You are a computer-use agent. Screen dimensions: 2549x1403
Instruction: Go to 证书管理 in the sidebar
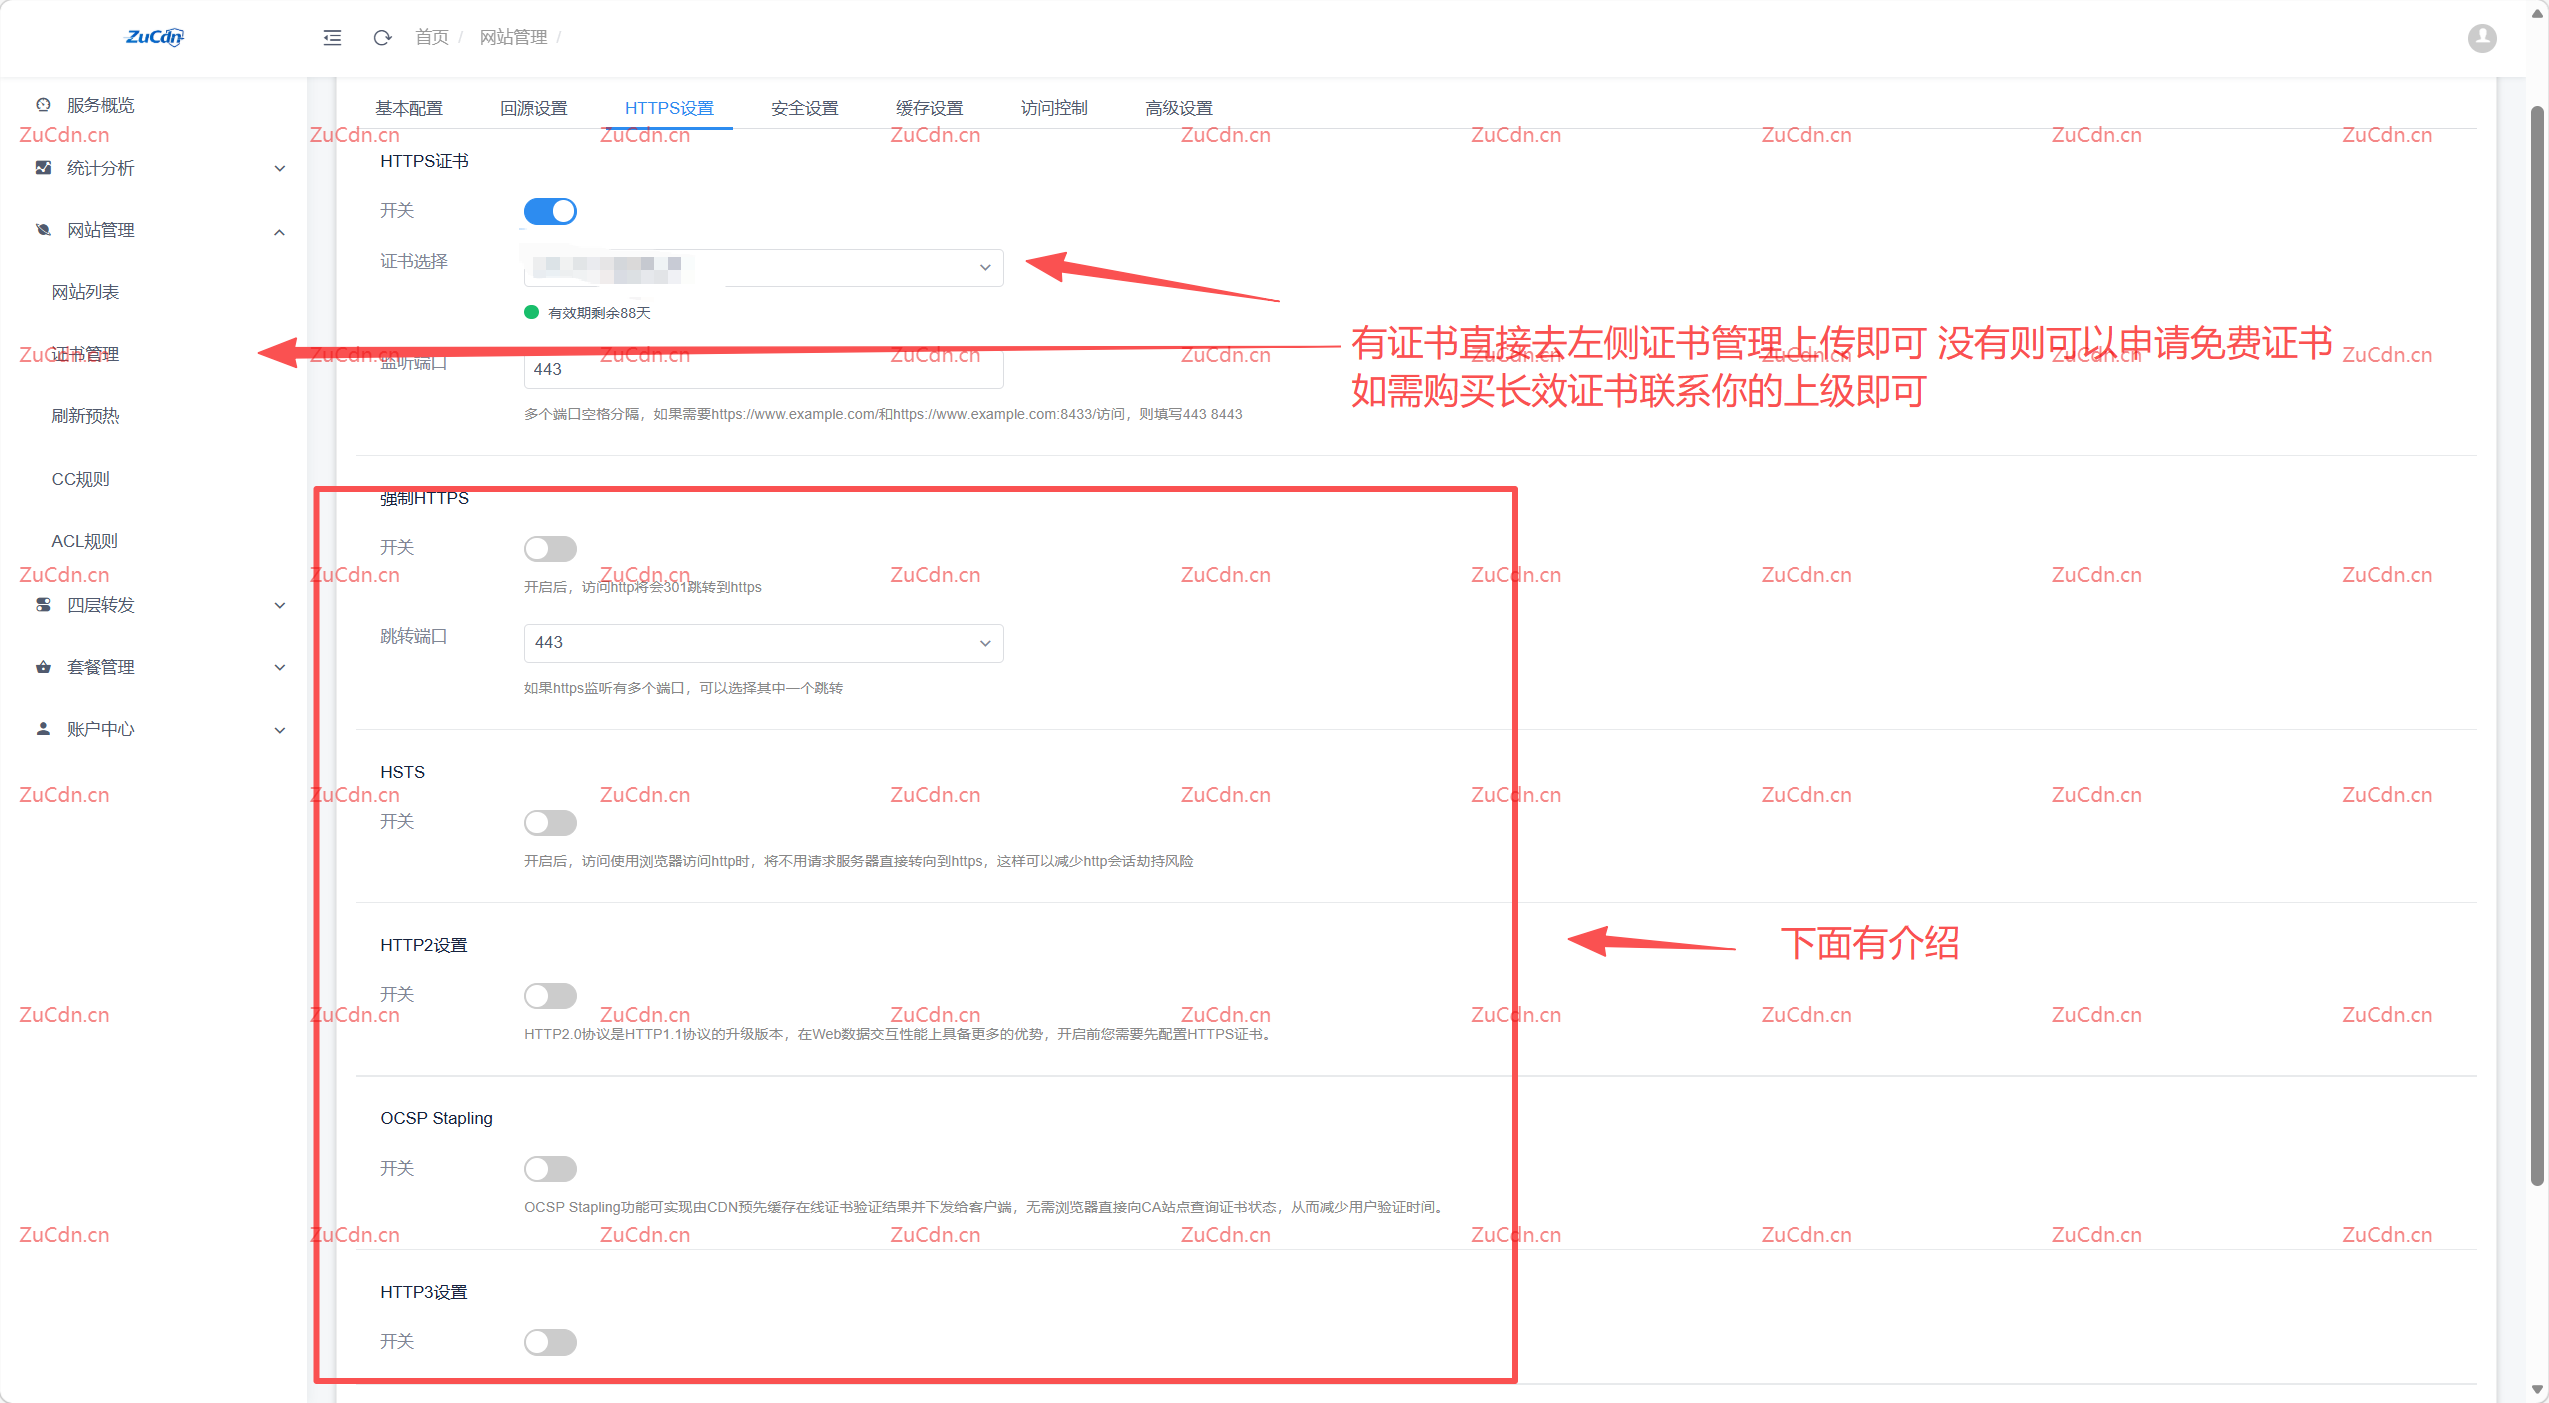tap(86, 353)
